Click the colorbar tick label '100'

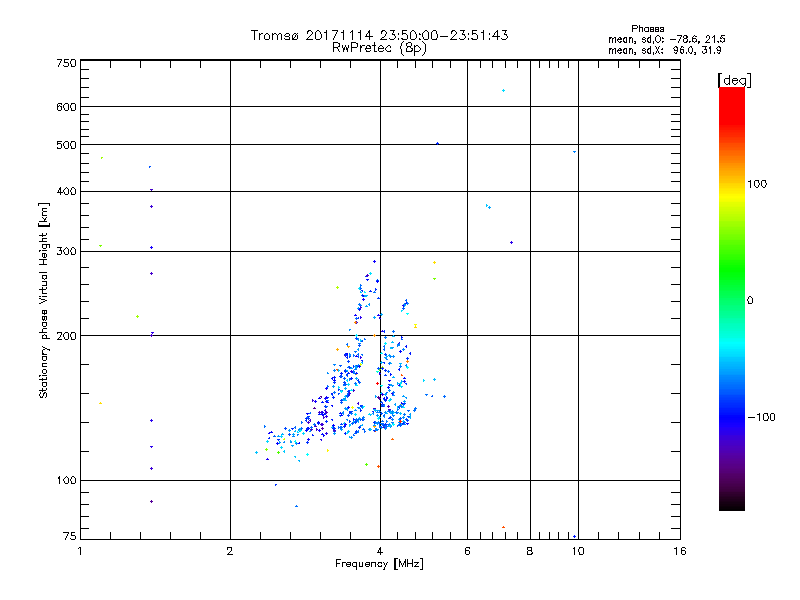[x=757, y=184]
